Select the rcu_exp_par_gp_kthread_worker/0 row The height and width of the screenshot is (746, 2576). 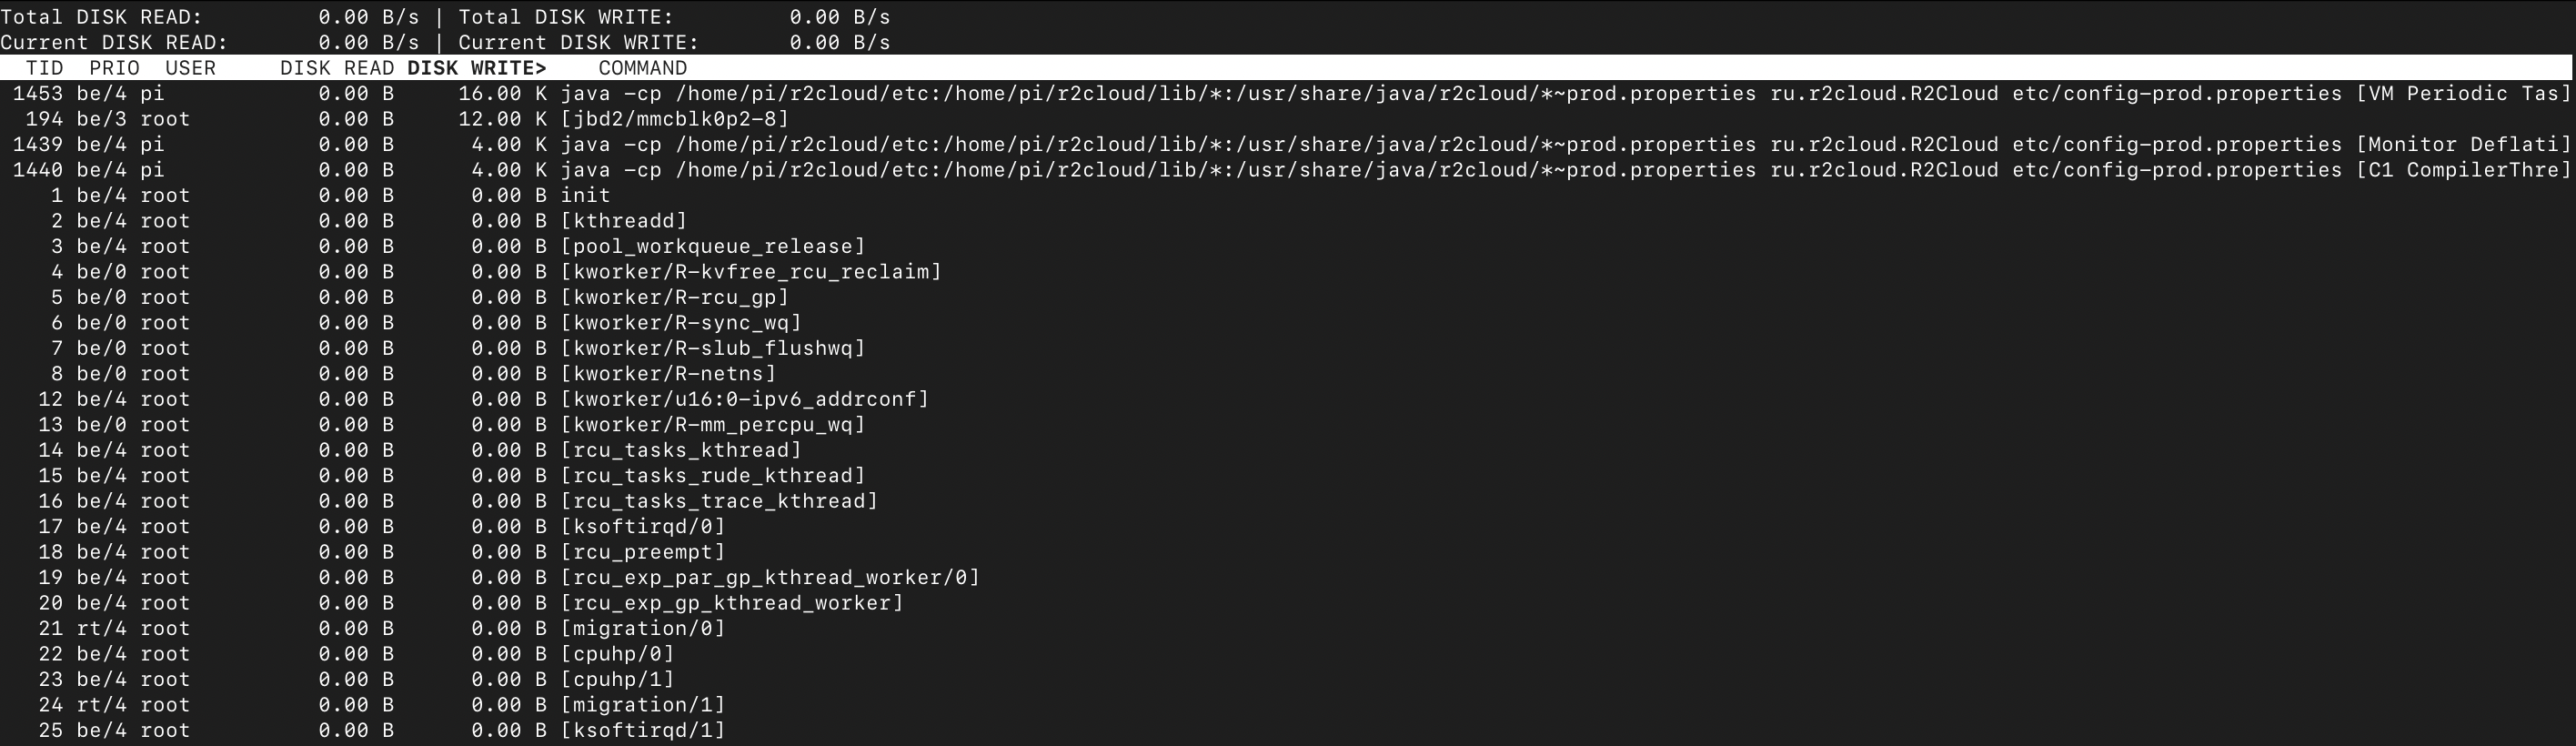pyautogui.click(x=769, y=578)
